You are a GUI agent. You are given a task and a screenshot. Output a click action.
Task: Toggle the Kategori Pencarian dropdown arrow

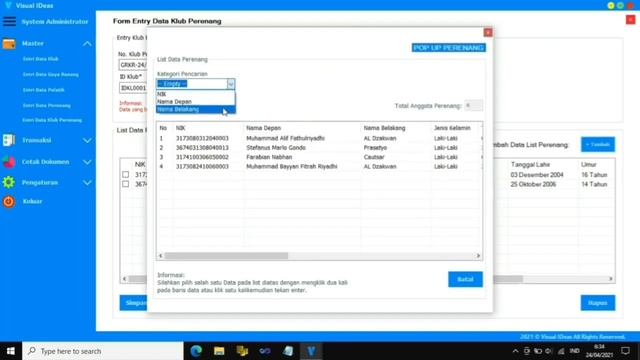[231, 84]
